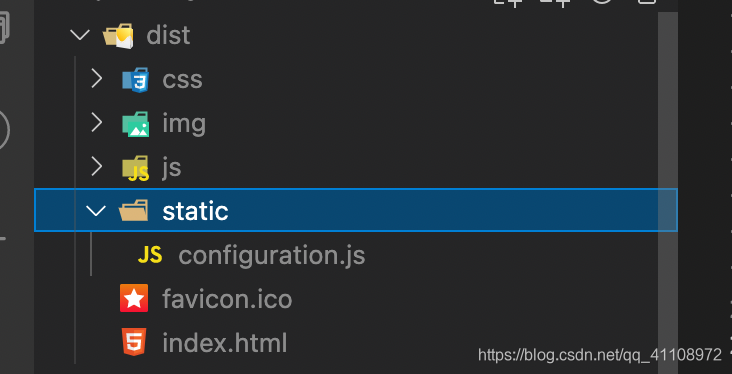Click the dist folder icon

tap(118, 36)
